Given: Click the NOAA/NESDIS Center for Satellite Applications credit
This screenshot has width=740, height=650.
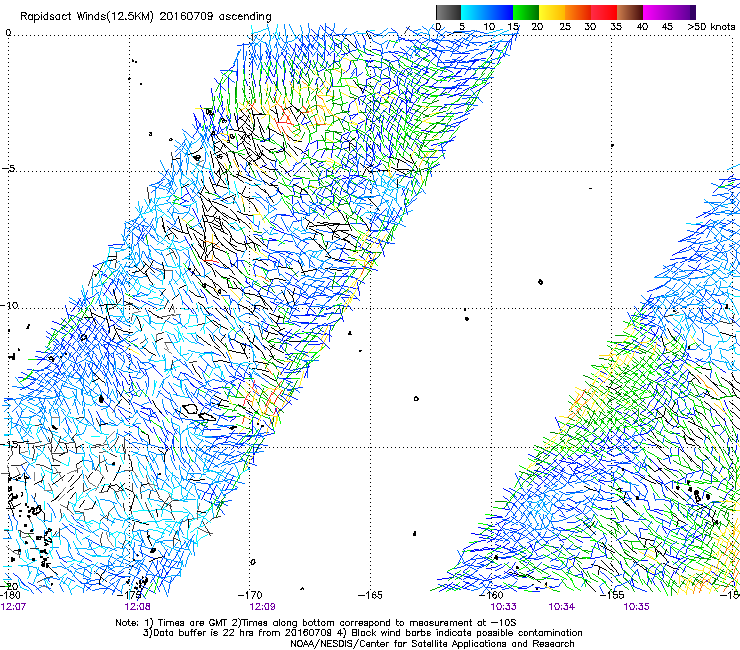Looking at the screenshot, I should (432, 644).
